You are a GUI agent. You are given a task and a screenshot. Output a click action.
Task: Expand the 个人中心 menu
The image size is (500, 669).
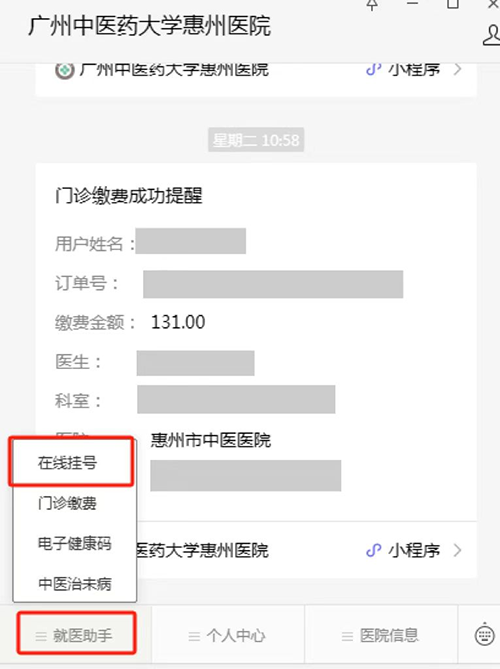(x=228, y=636)
